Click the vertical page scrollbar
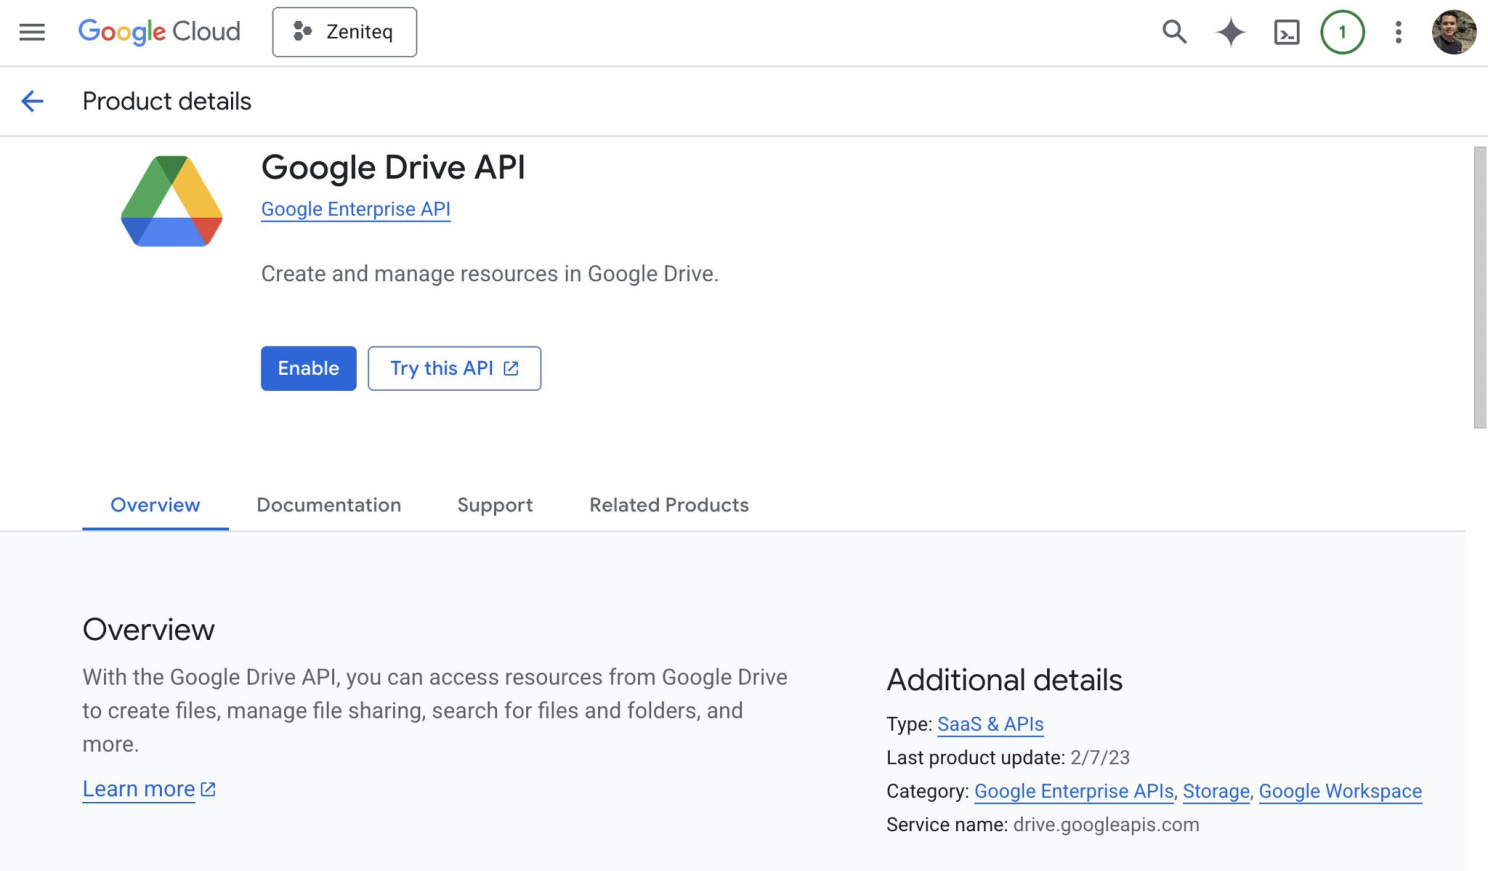 [x=1480, y=288]
